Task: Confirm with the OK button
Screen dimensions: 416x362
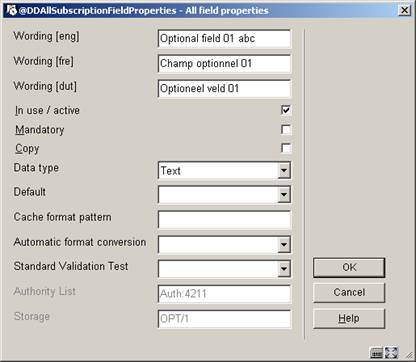Action: [349, 267]
